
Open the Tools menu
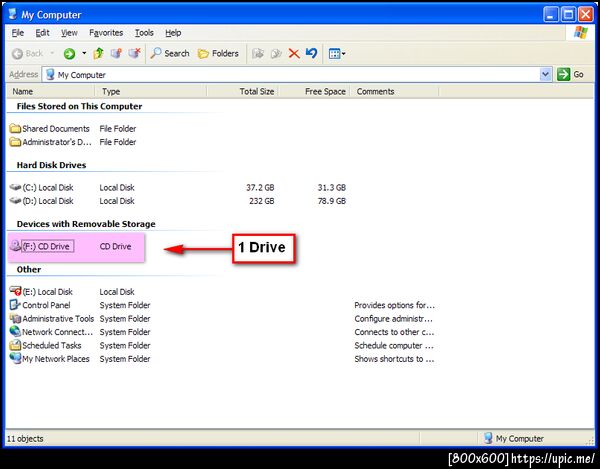coord(144,33)
